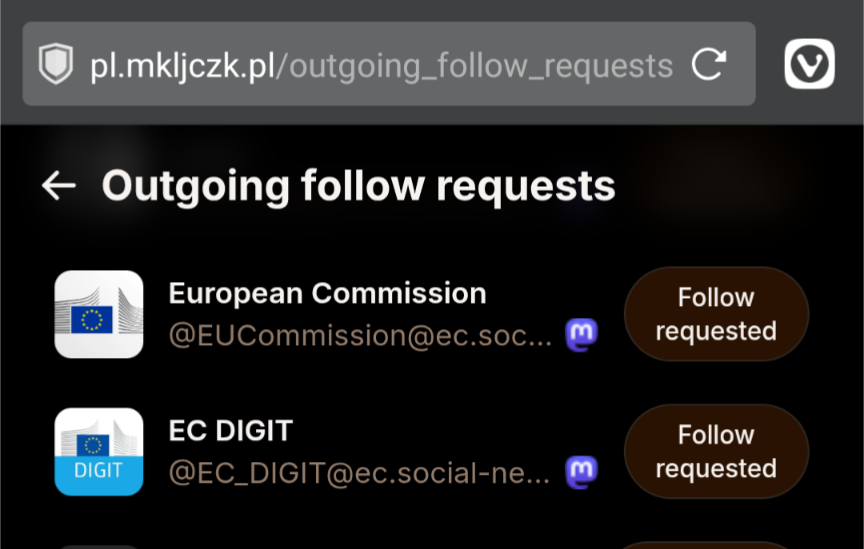The image size is (864, 549).
Task: Open the EC DIGIT avatar
Action: click(x=98, y=451)
